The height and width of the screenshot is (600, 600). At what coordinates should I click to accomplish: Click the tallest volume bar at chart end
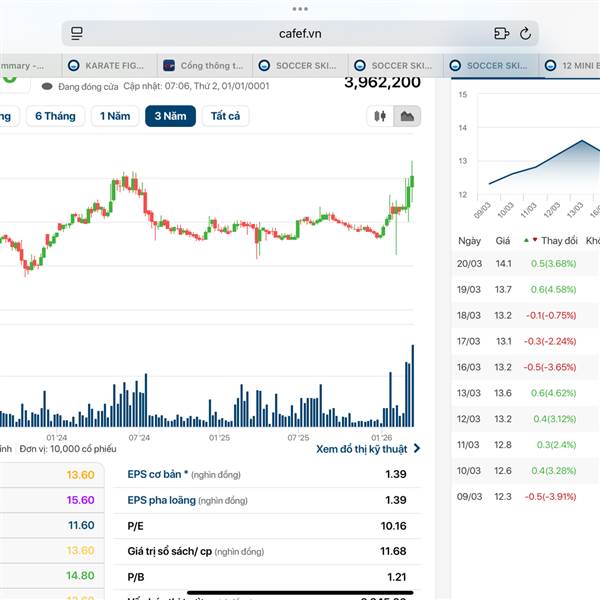(412, 386)
